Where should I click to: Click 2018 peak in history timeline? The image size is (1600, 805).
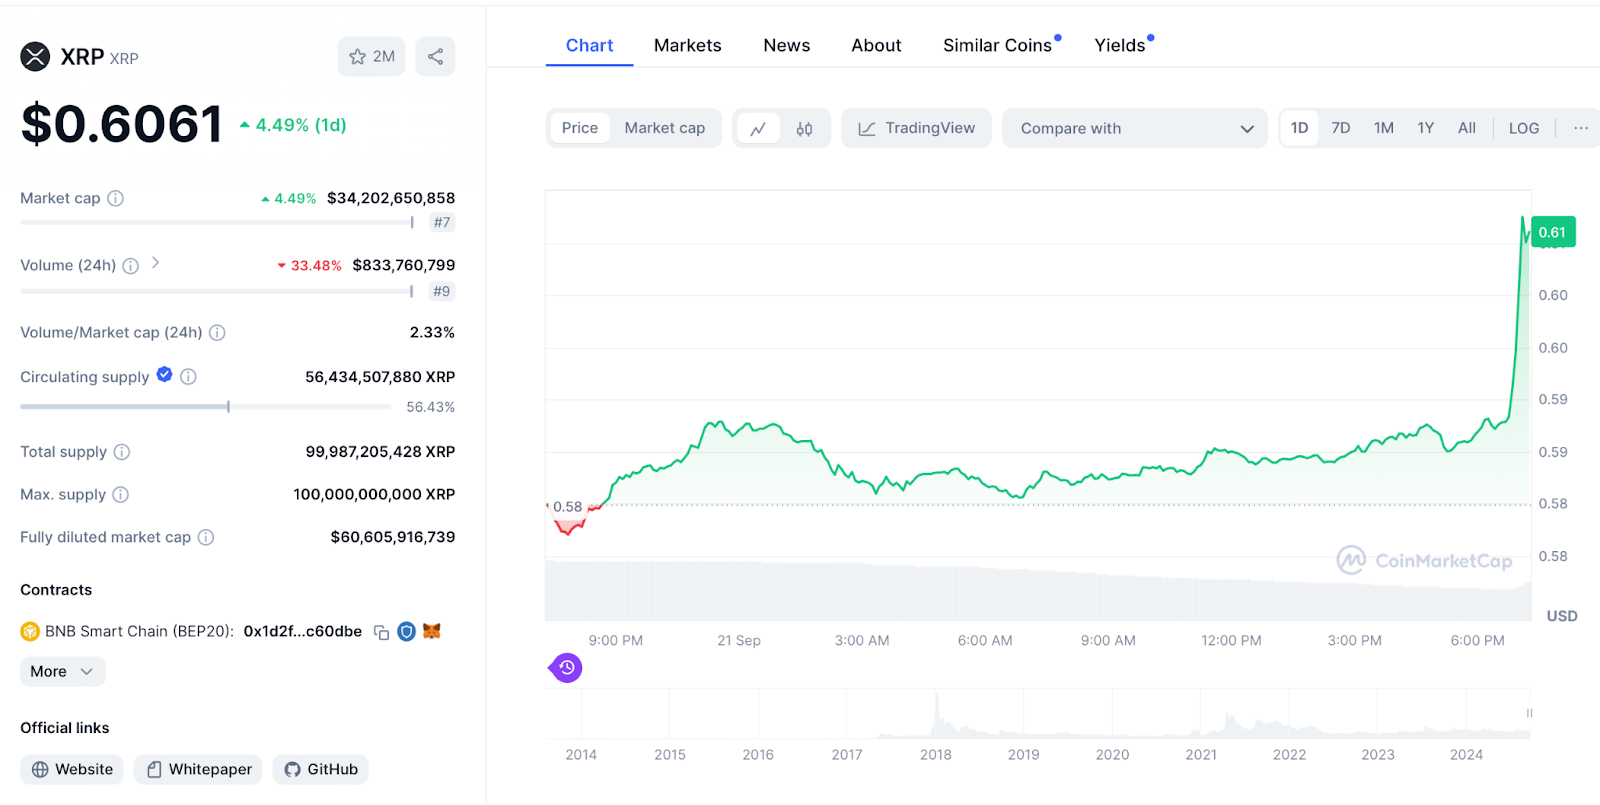[937, 713]
